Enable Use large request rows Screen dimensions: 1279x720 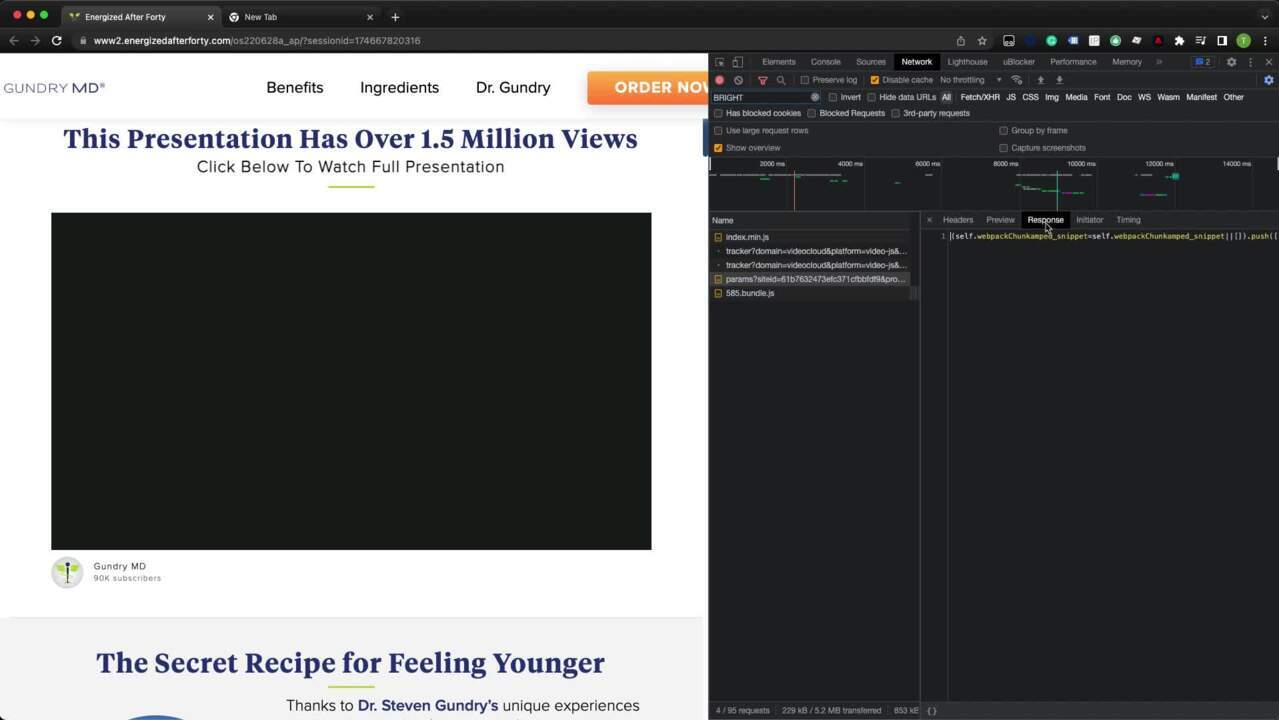pos(718,131)
